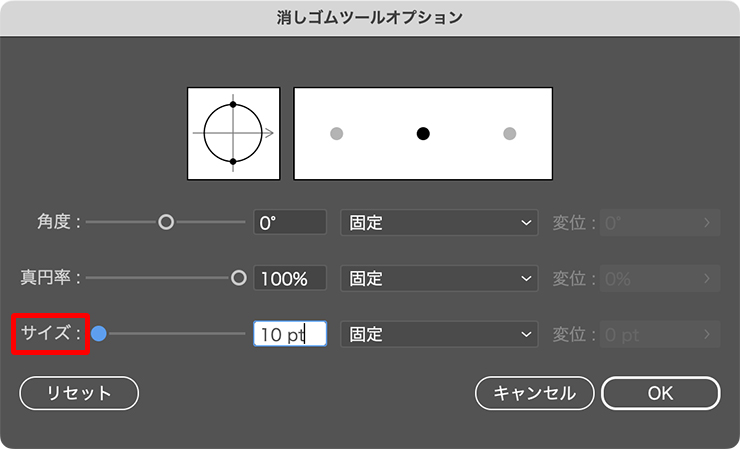Click the サイズ value field showing 10 pt

click(290, 335)
